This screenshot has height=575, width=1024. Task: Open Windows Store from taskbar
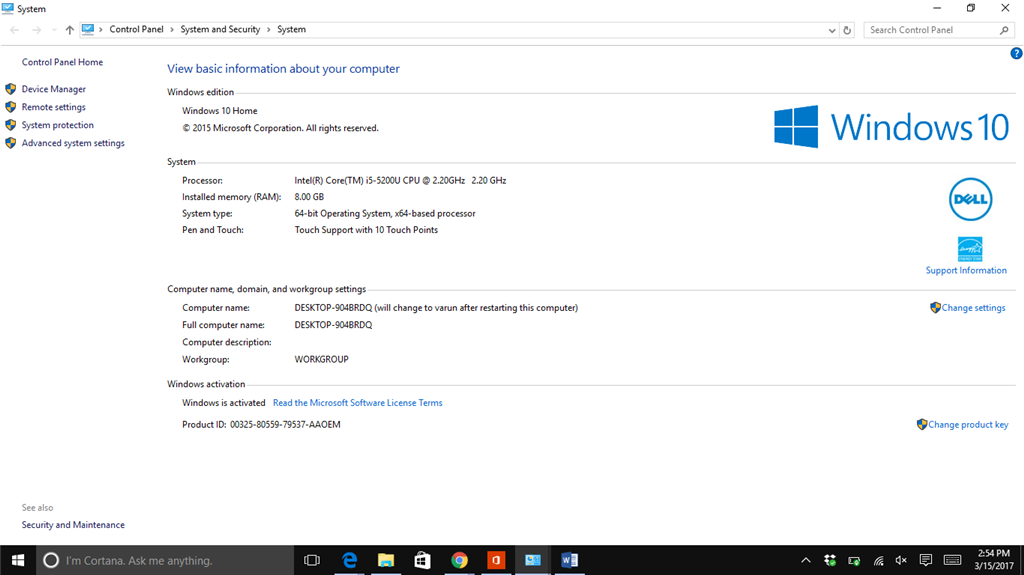tap(423, 561)
